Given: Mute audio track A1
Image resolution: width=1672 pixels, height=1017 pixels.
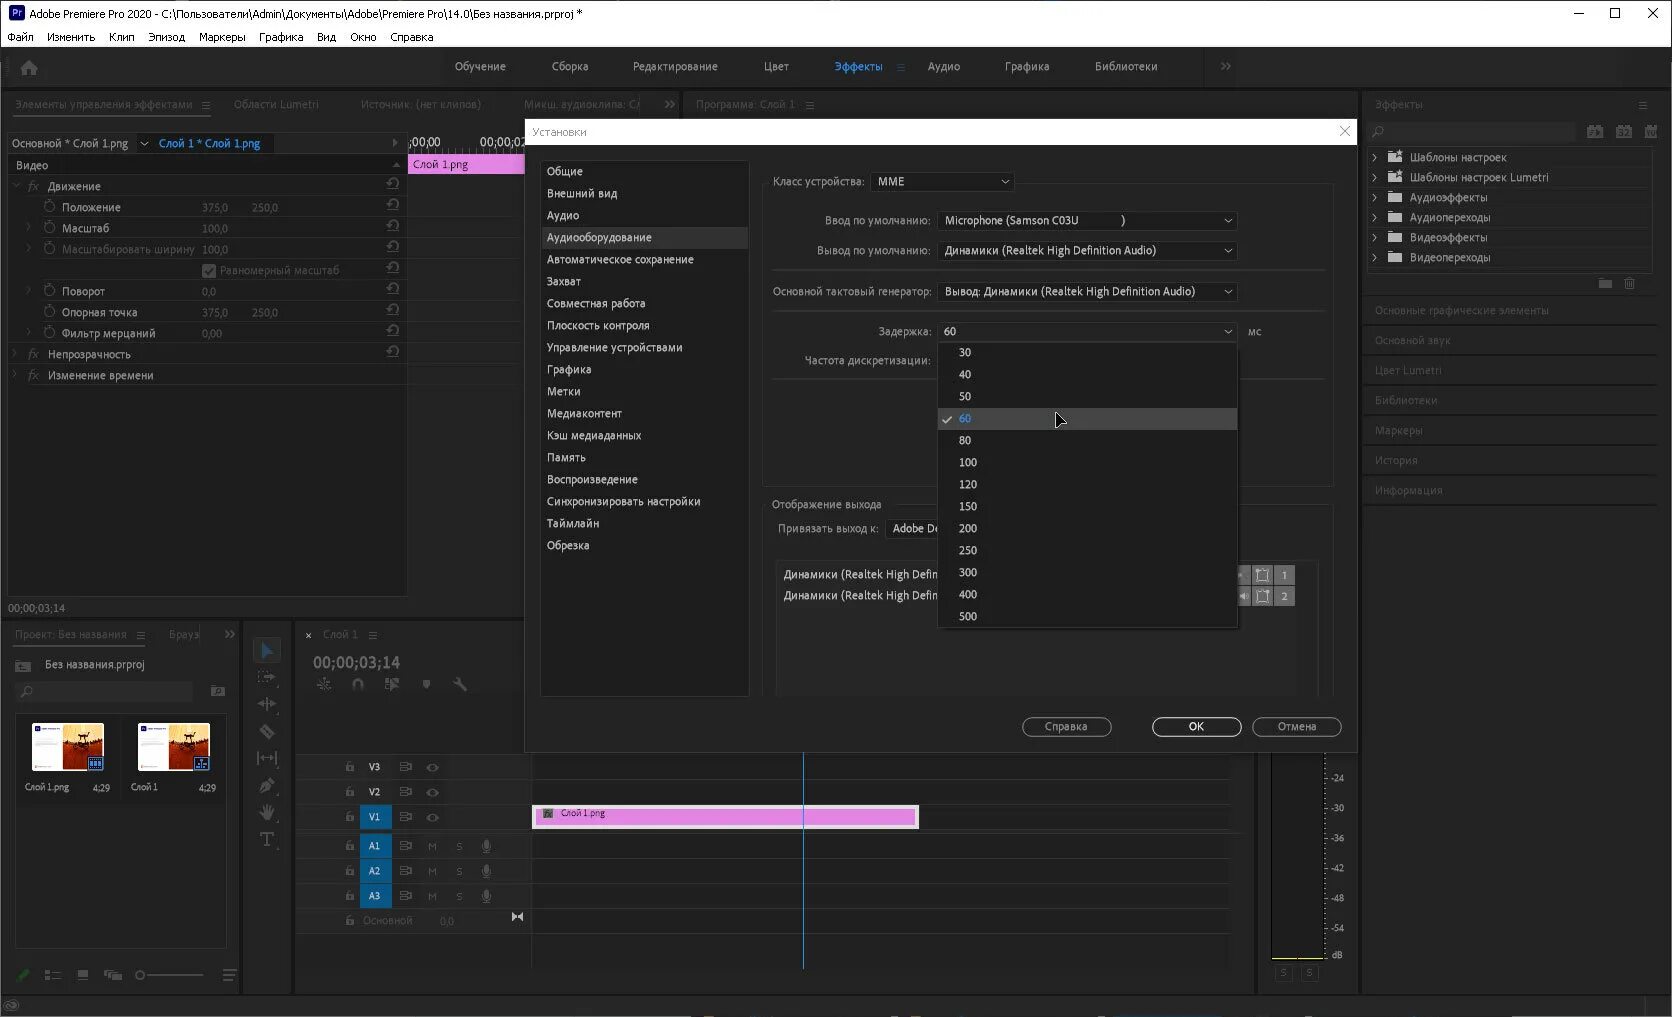Looking at the screenshot, I should click(432, 845).
